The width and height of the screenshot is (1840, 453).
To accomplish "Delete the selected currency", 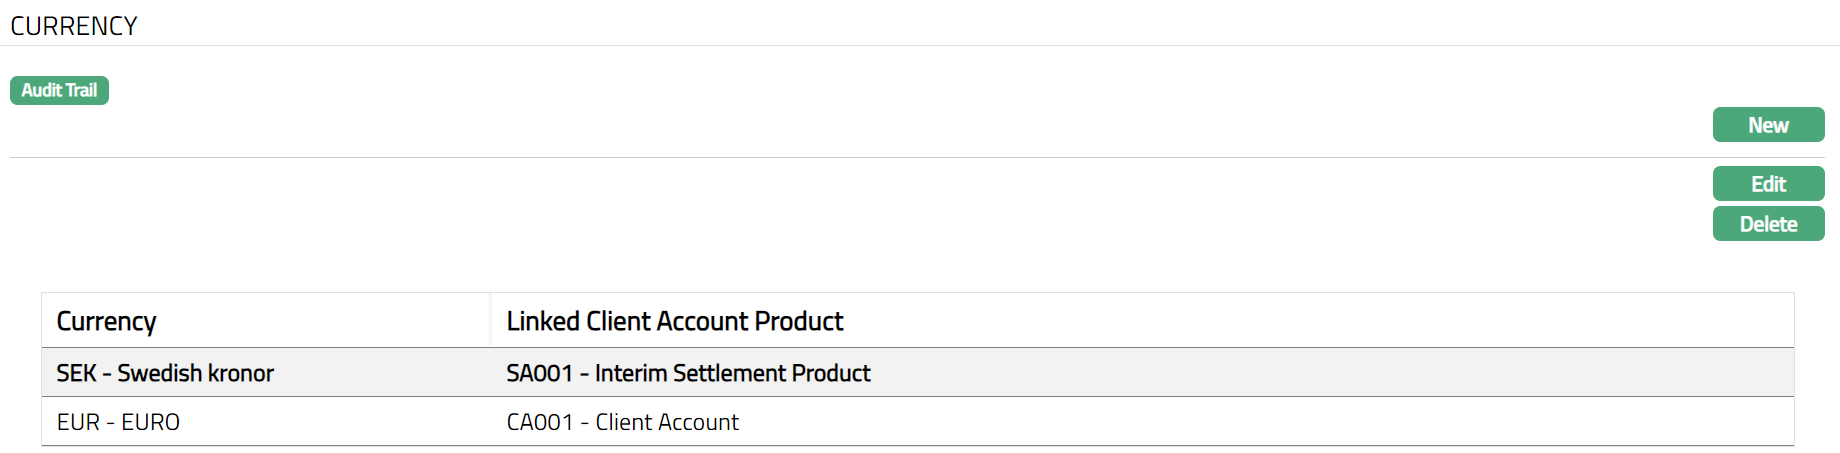I will (x=1768, y=224).
